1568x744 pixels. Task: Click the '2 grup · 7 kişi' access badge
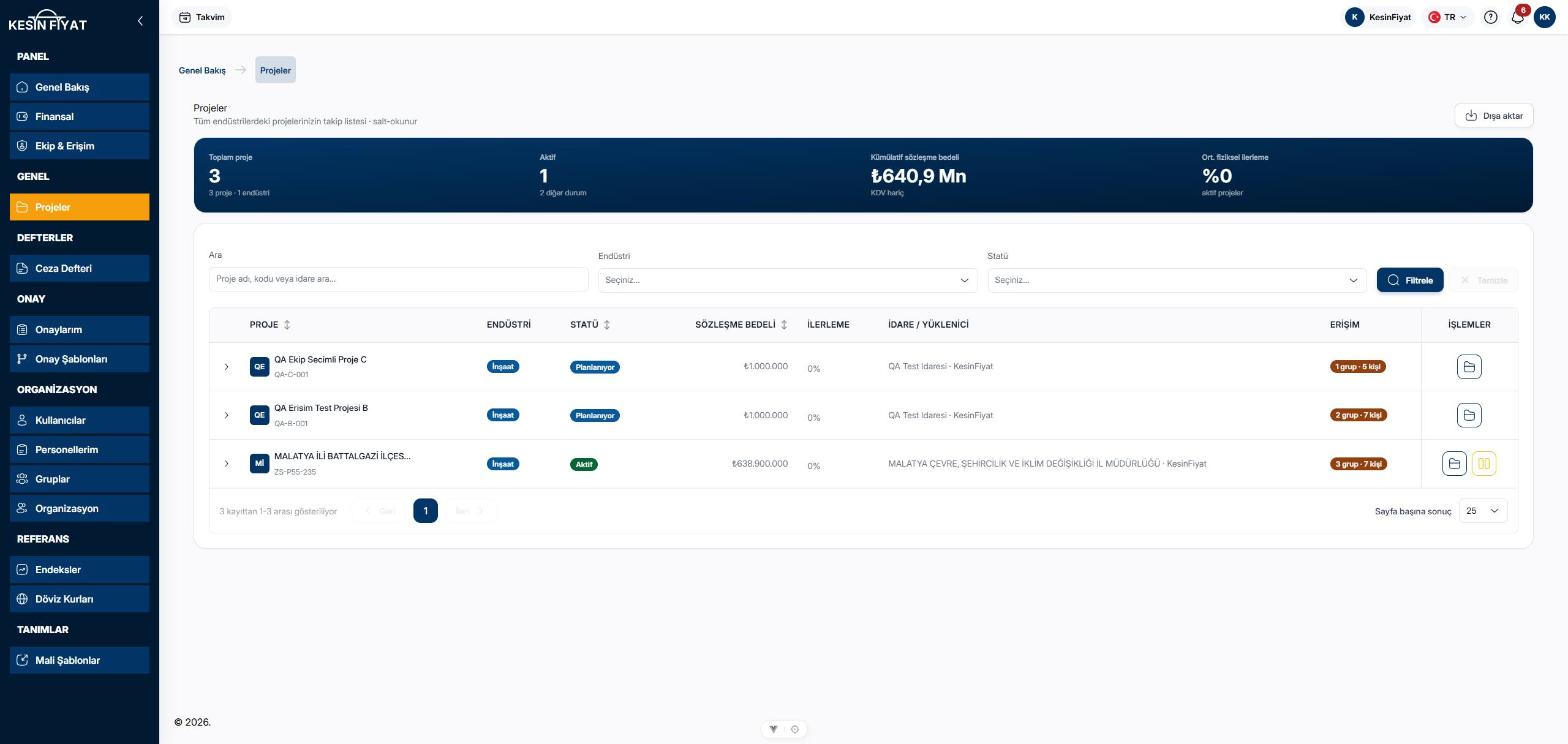1358,415
